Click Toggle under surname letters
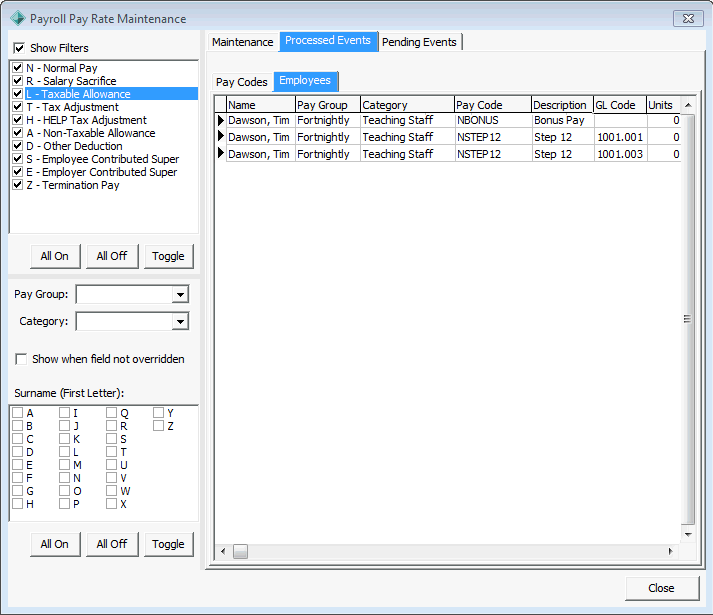This screenshot has width=713, height=615. [x=168, y=544]
